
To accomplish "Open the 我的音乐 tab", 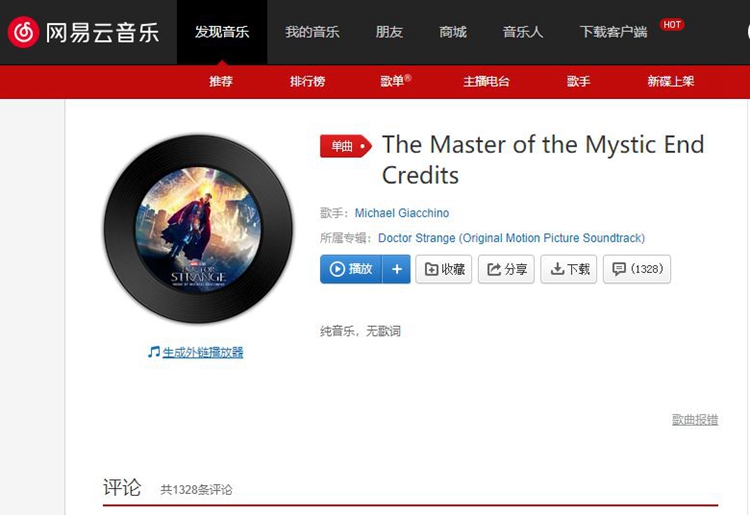I will tap(312, 32).
